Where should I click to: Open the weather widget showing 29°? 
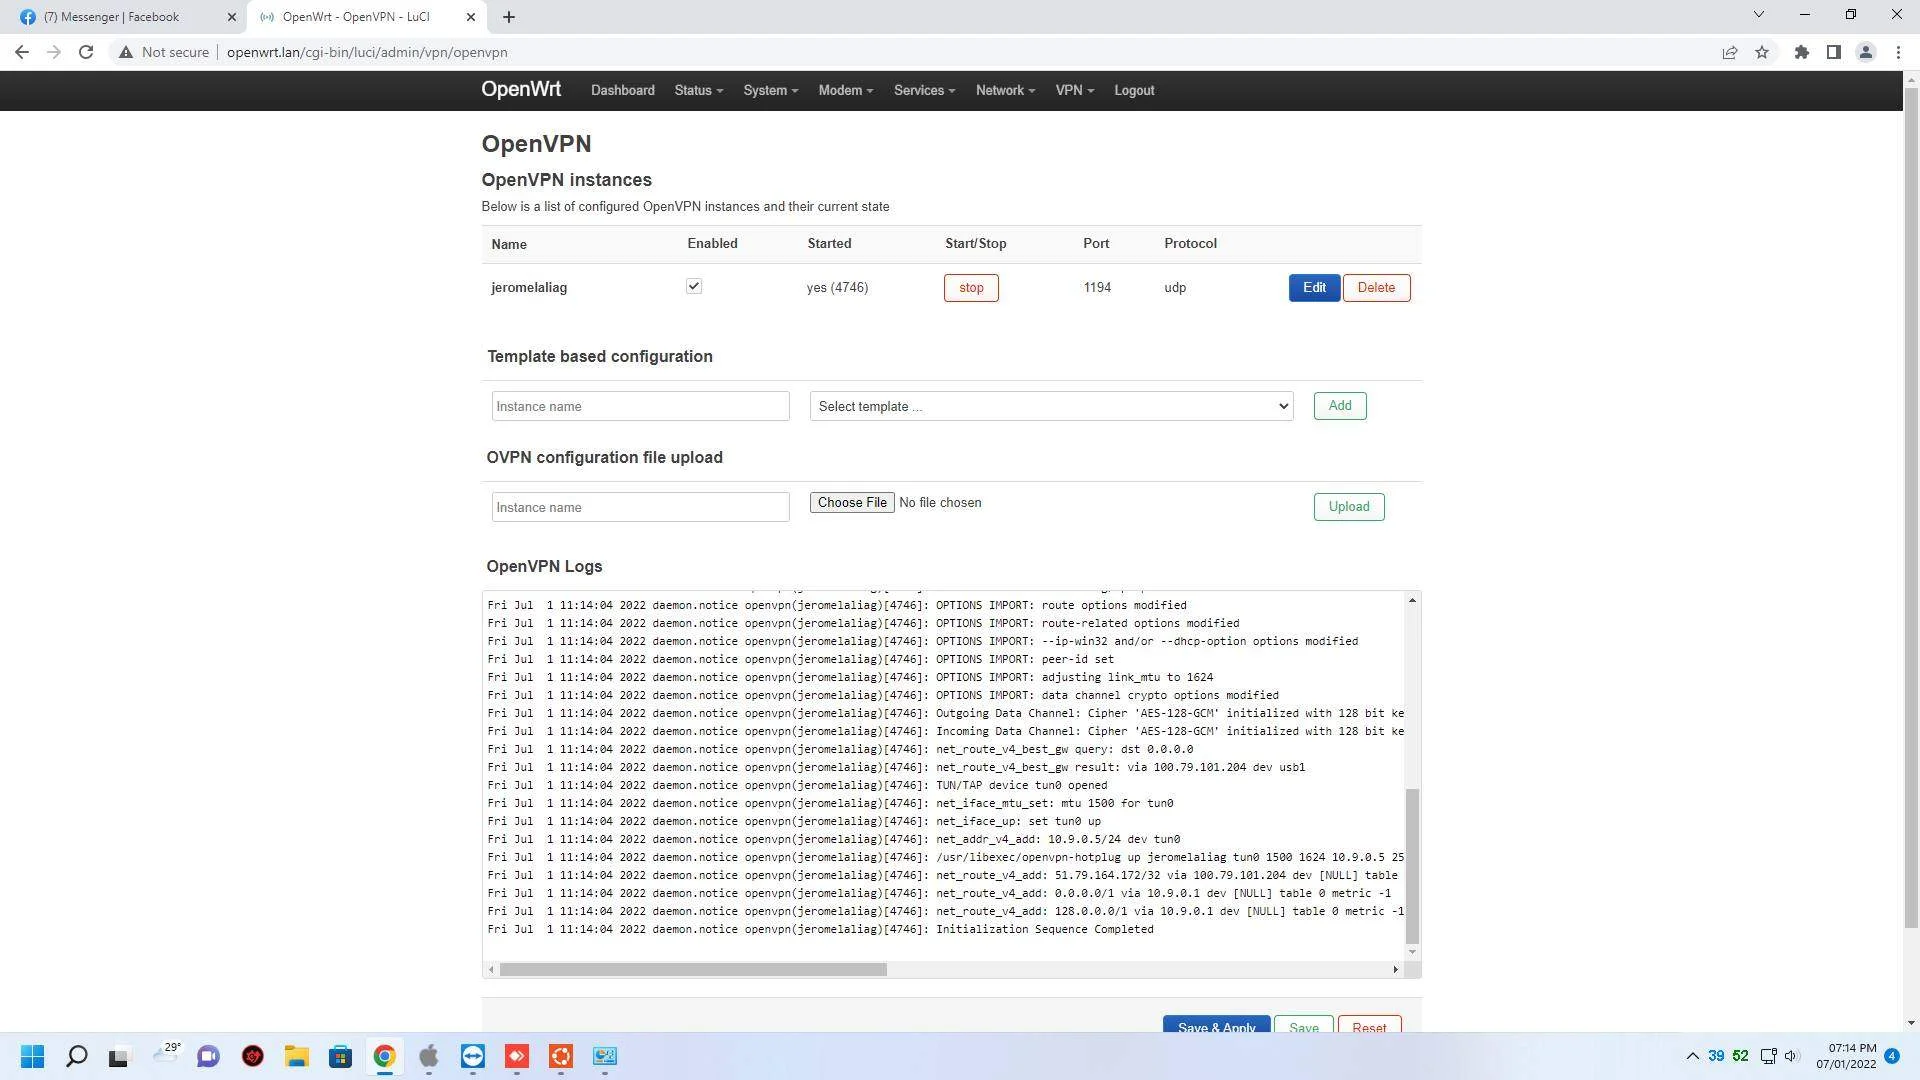[x=166, y=1054]
